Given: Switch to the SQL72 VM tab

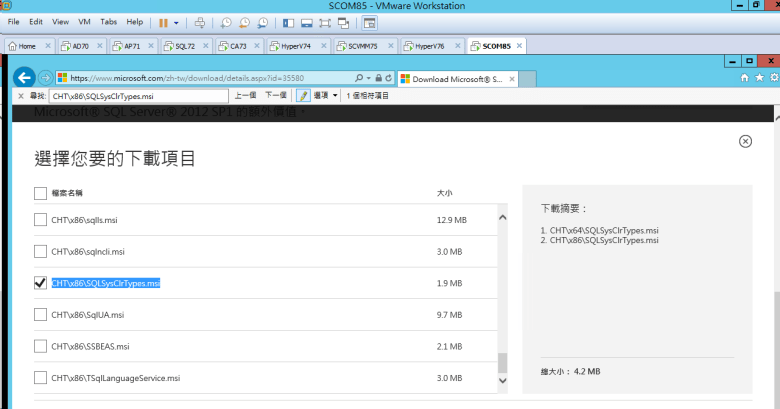Looking at the screenshot, I should point(183,46).
